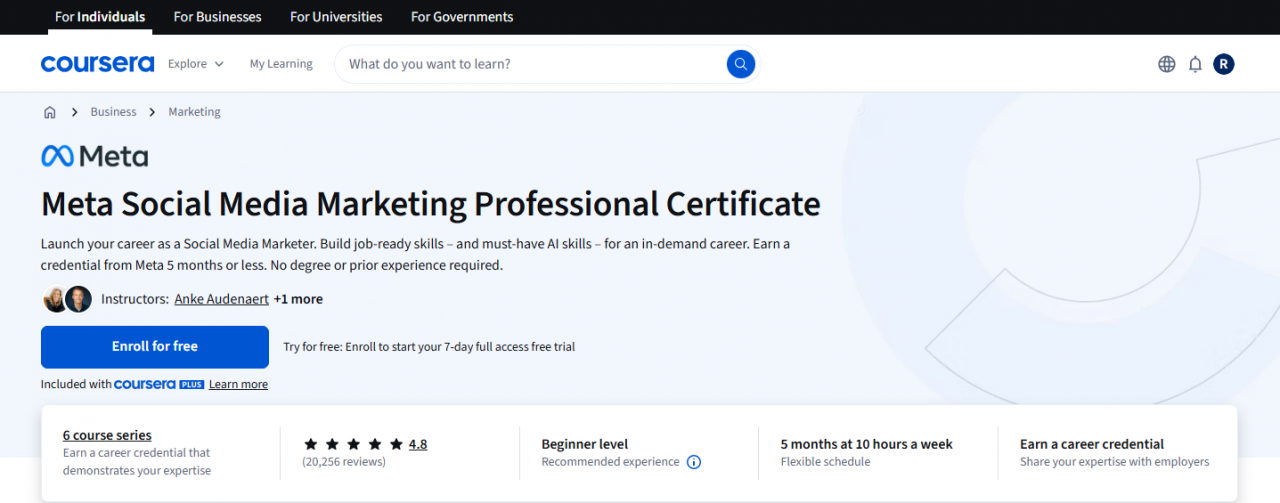Click the search magnifier button
The image size is (1280, 503).
point(741,64)
